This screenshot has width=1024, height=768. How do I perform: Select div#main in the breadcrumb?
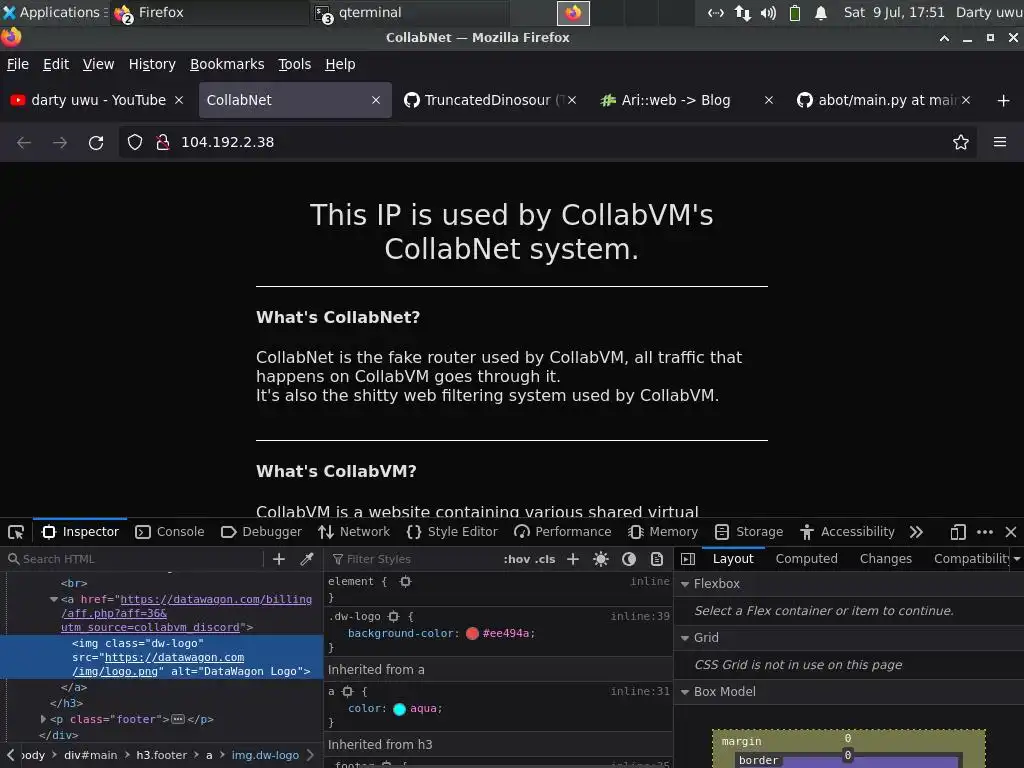90,756
